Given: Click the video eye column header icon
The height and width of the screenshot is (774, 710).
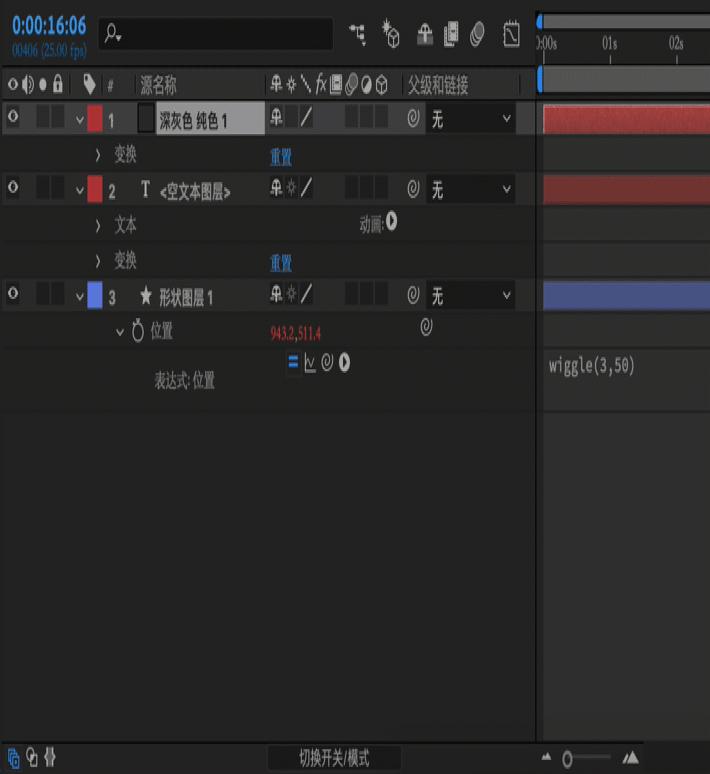Looking at the screenshot, I should [x=13, y=84].
